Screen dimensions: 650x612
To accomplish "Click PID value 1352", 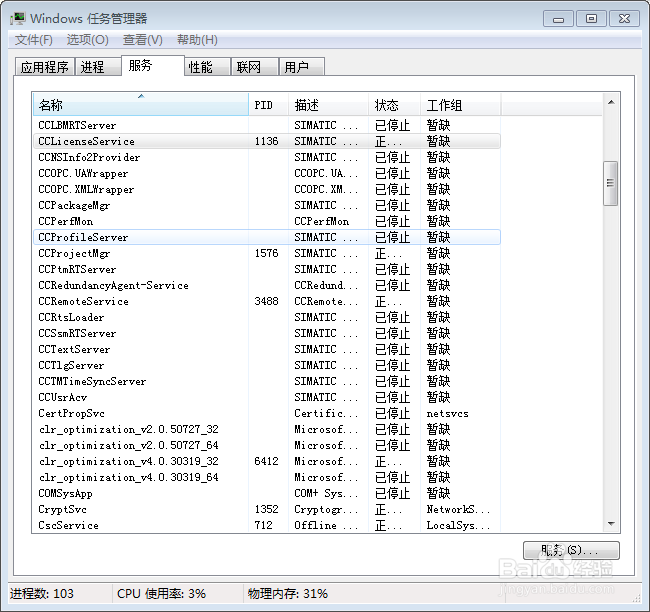I will (266, 509).
